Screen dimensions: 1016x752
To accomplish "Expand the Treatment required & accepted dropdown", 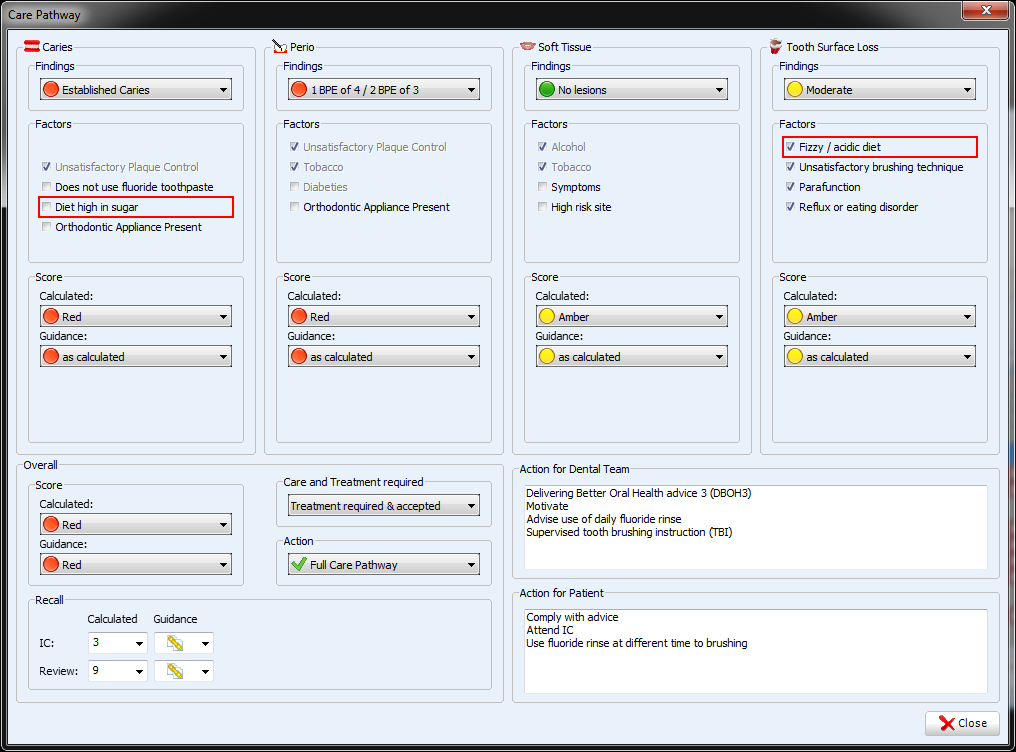I will 471,506.
